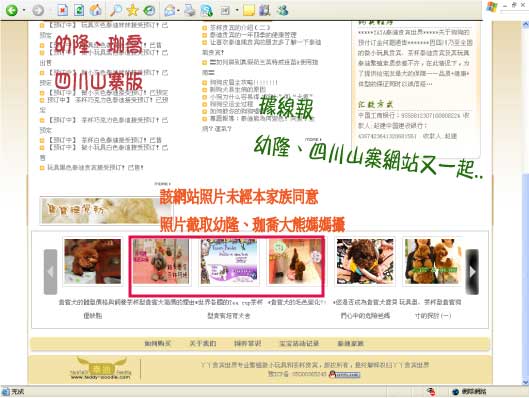Click the Messenger people icon
The height and width of the screenshot is (398, 529).
coord(282,10)
